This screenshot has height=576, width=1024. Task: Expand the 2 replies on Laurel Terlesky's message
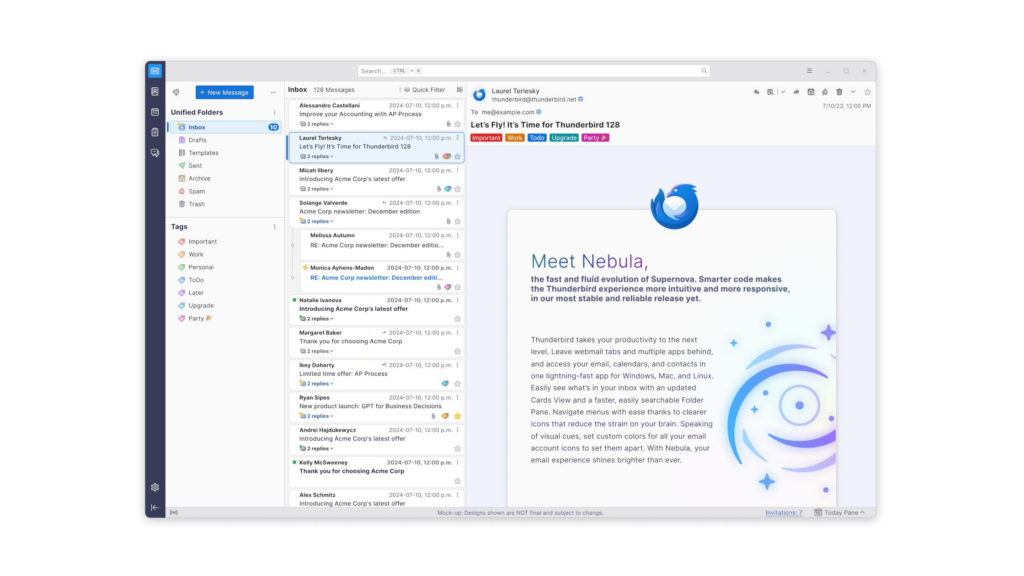[317, 157]
